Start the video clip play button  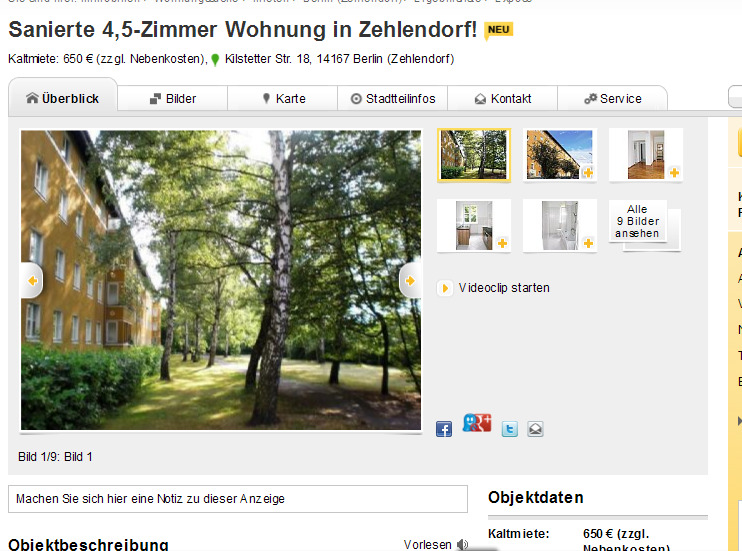pos(444,288)
